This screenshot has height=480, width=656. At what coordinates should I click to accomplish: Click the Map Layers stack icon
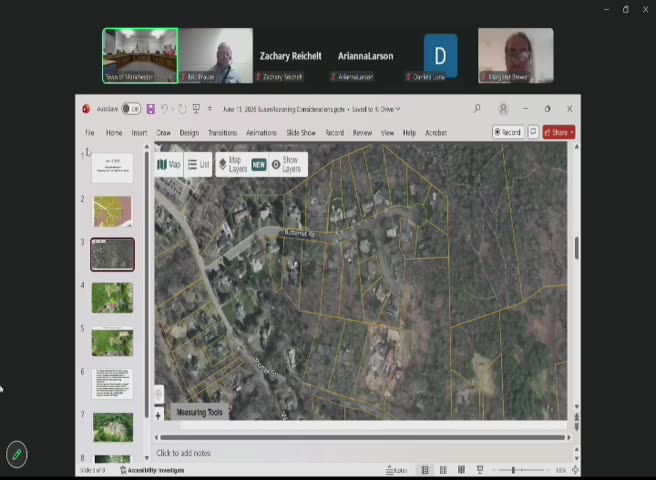click(x=223, y=164)
